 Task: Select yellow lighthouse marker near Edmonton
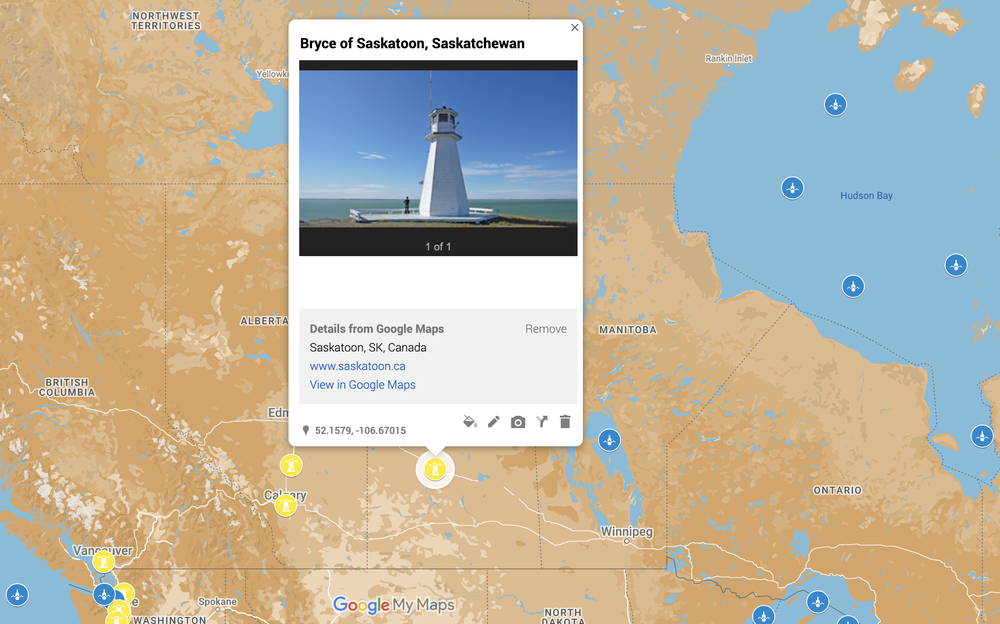coord(291,465)
